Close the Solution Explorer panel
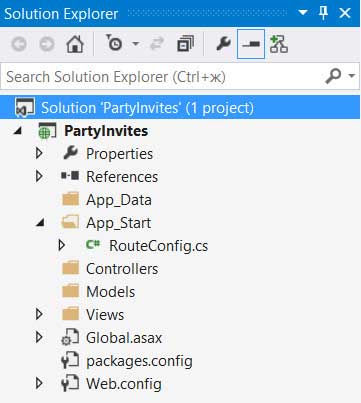The width and height of the screenshot is (361, 403). tap(344, 13)
